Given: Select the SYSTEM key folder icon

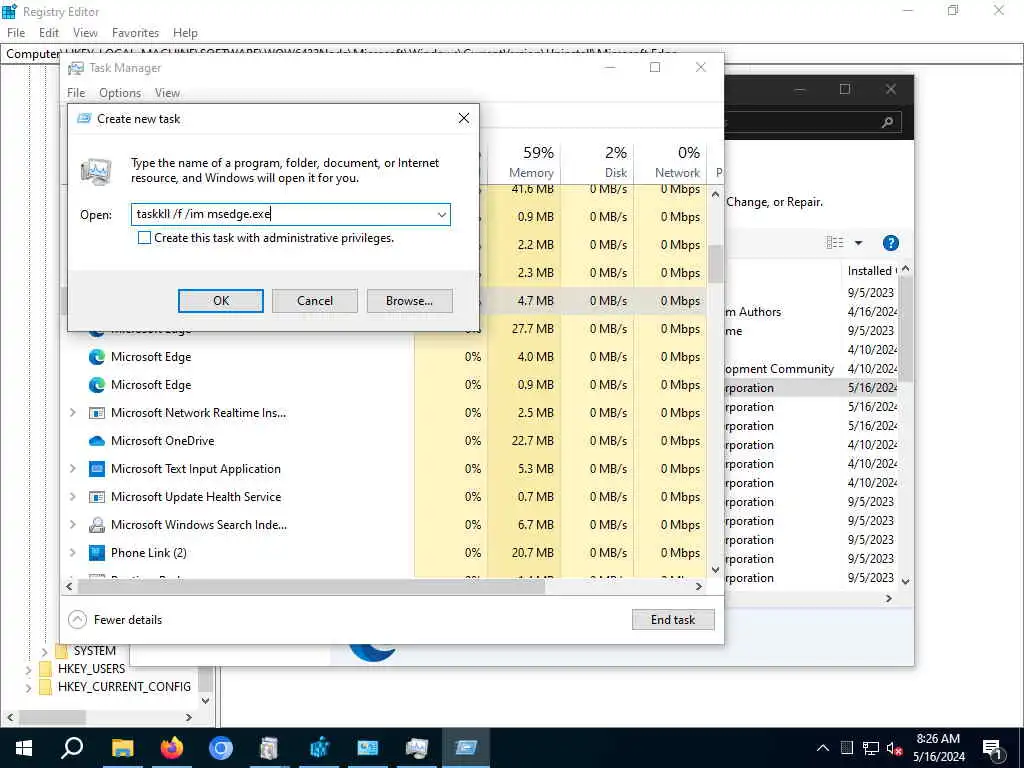Looking at the screenshot, I should pyautogui.click(x=61, y=650).
